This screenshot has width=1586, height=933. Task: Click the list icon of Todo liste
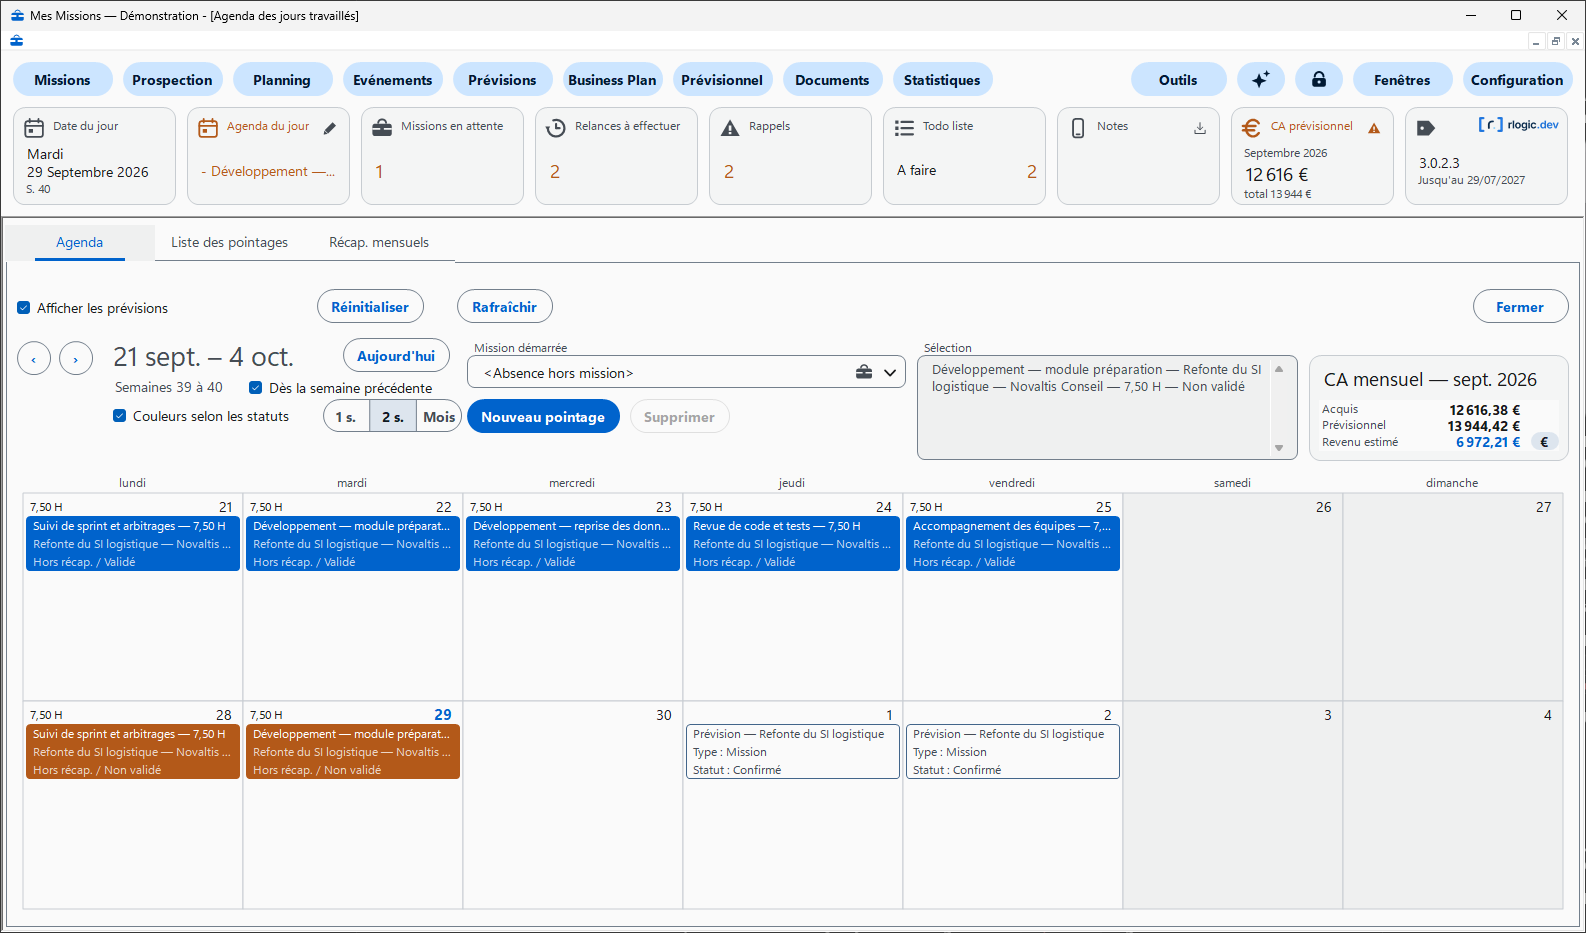point(904,128)
